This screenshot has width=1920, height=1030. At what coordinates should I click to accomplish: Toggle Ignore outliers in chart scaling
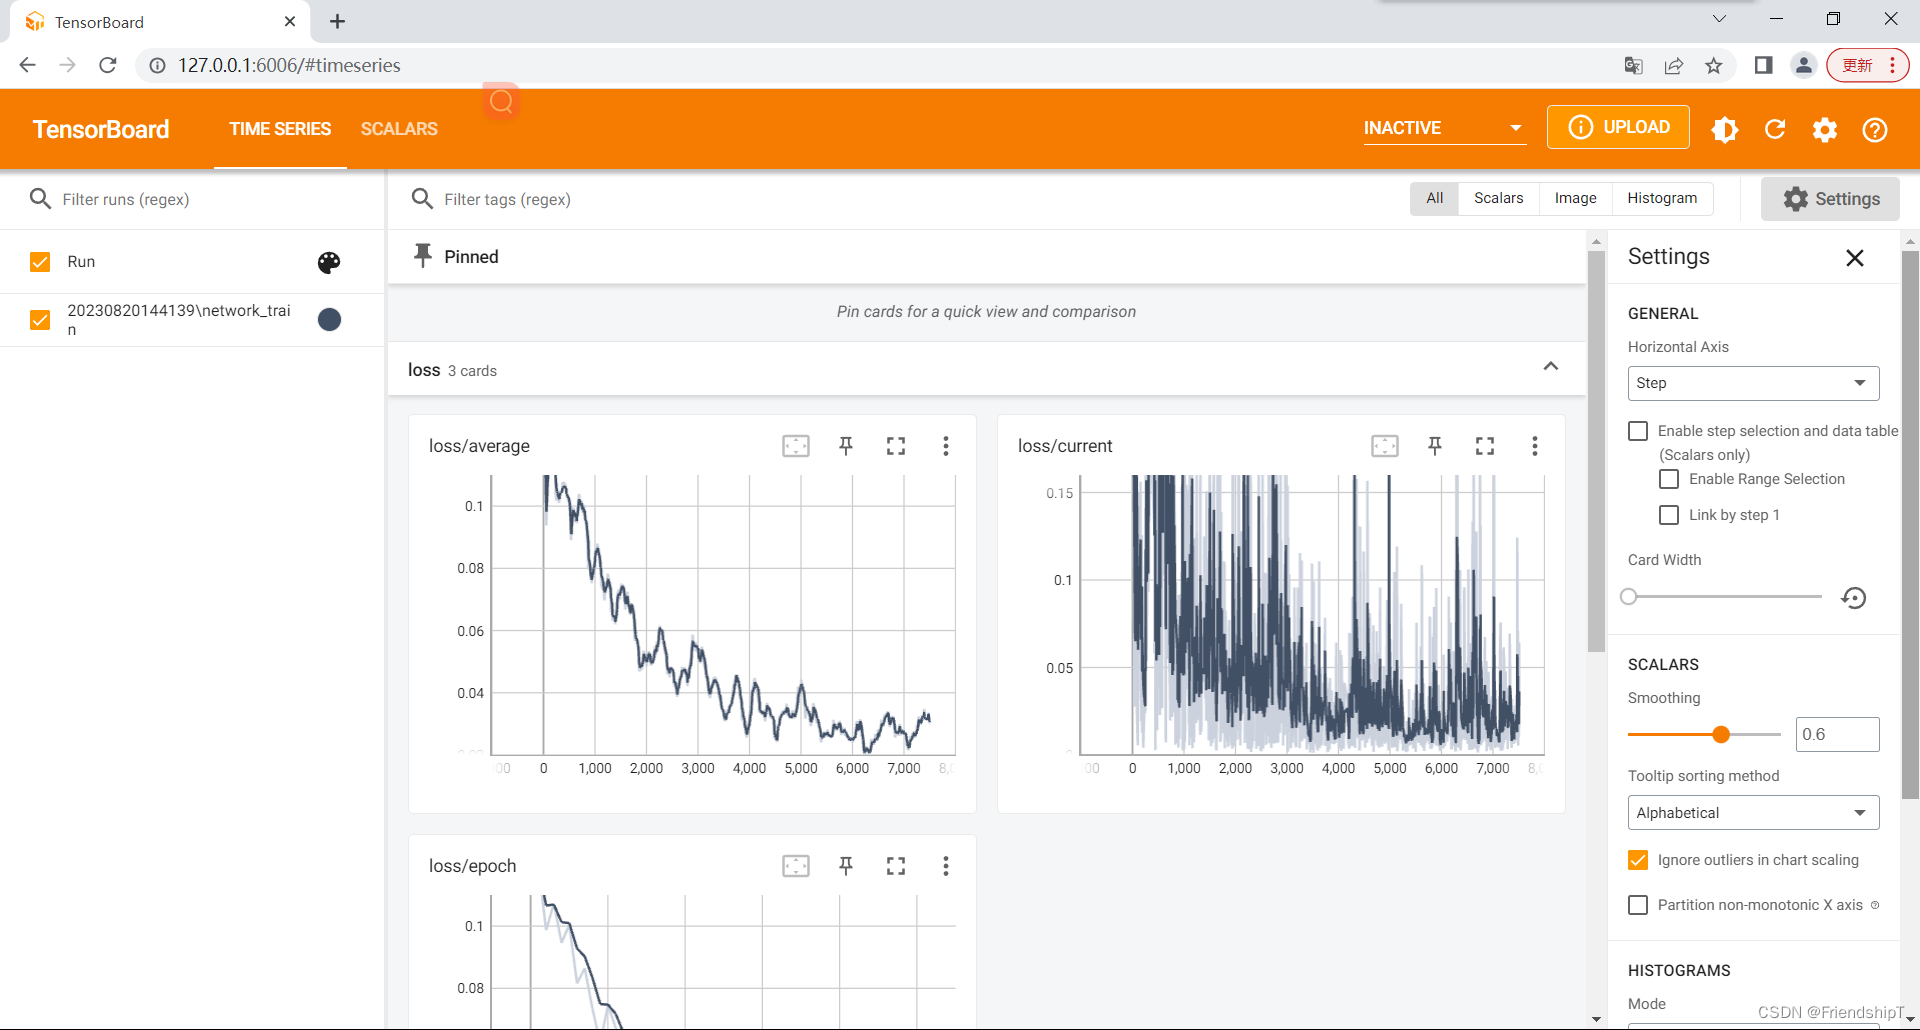pos(1638,860)
